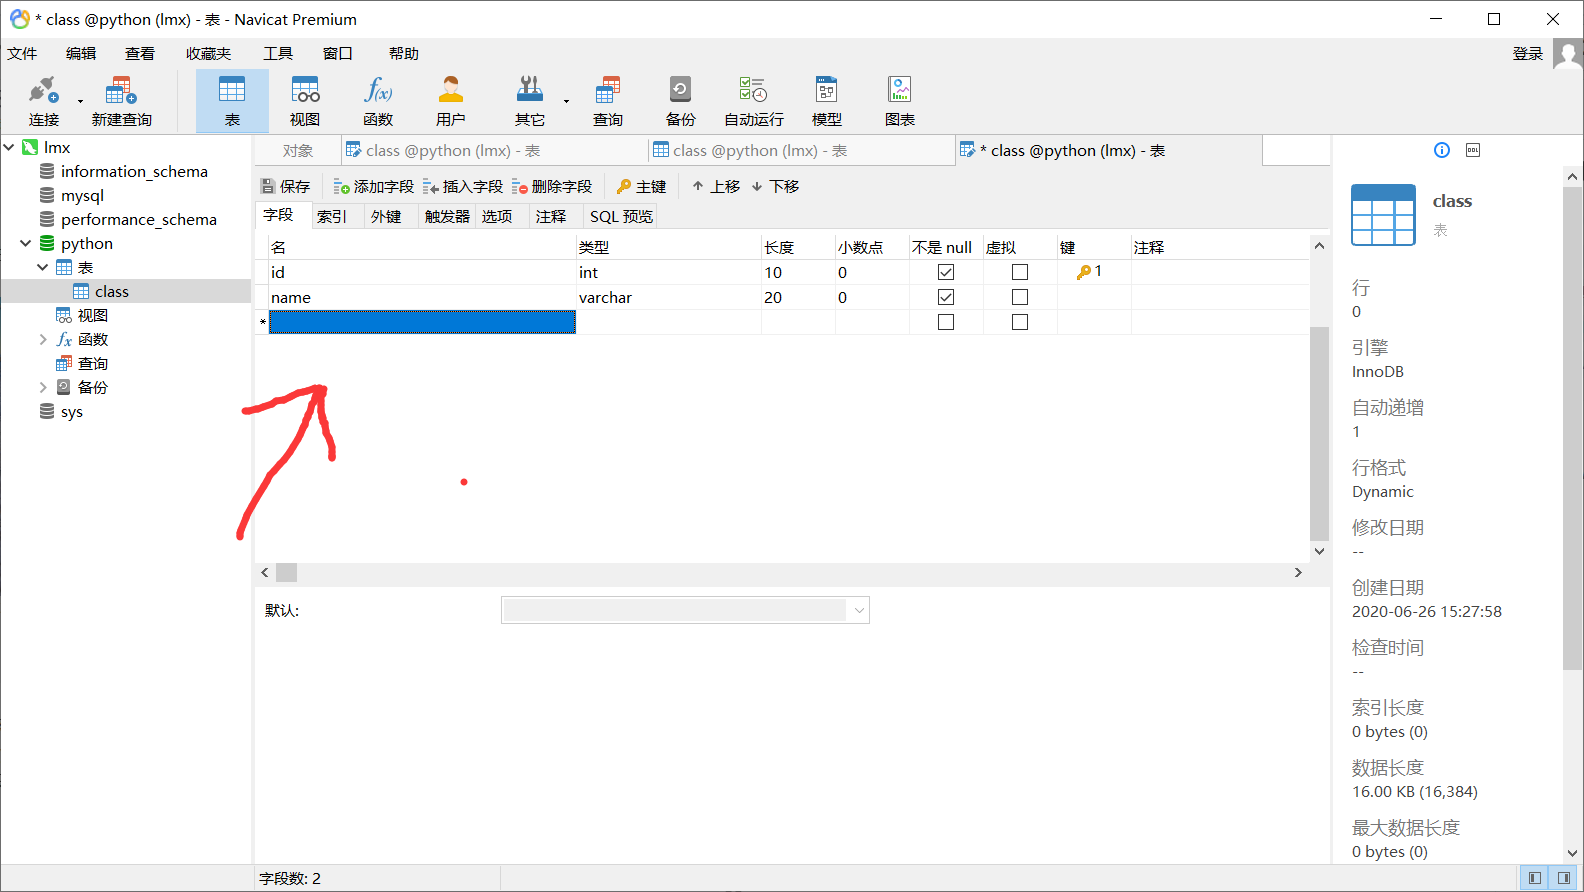Image resolution: width=1584 pixels, height=892 pixels.
Task: Switch to the Objects (对象) tab
Action: click(x=298, y=150)
